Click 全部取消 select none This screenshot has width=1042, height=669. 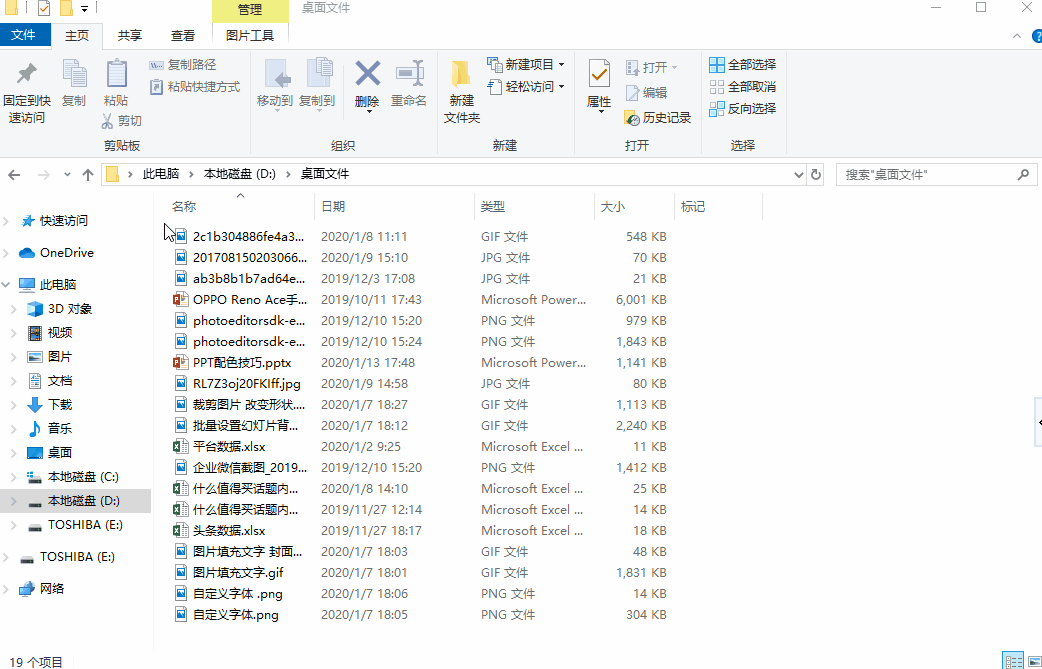(742, 86)
